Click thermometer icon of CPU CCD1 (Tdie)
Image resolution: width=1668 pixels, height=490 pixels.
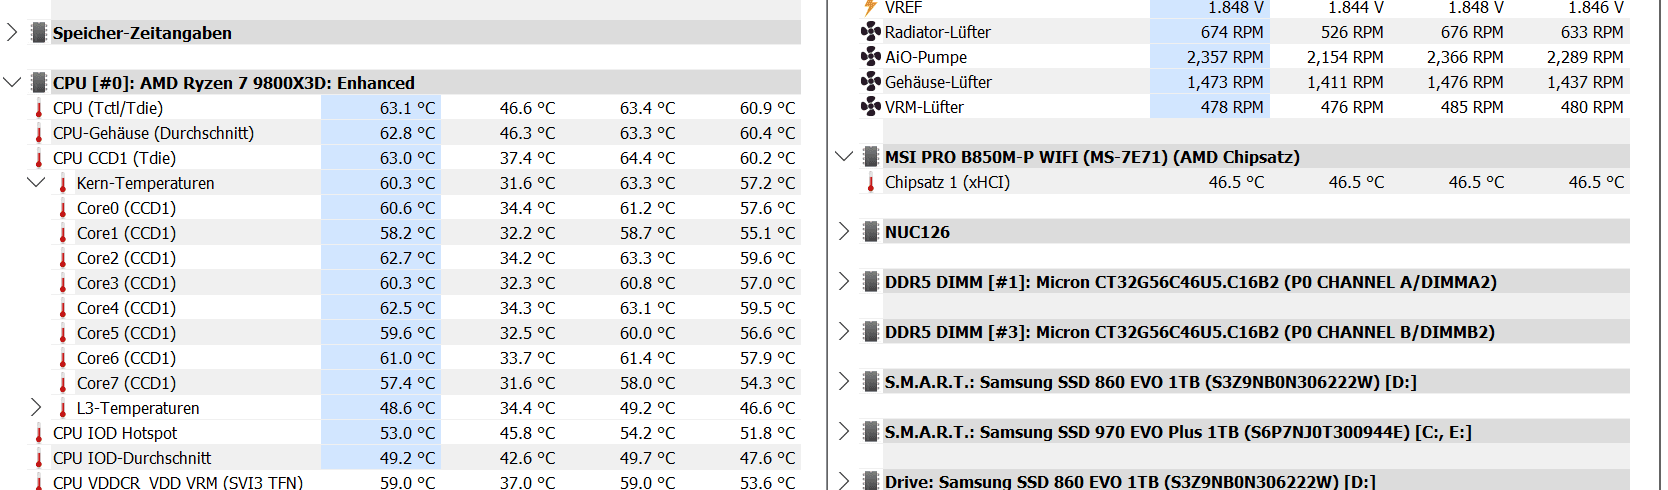(x=39, y=158)
